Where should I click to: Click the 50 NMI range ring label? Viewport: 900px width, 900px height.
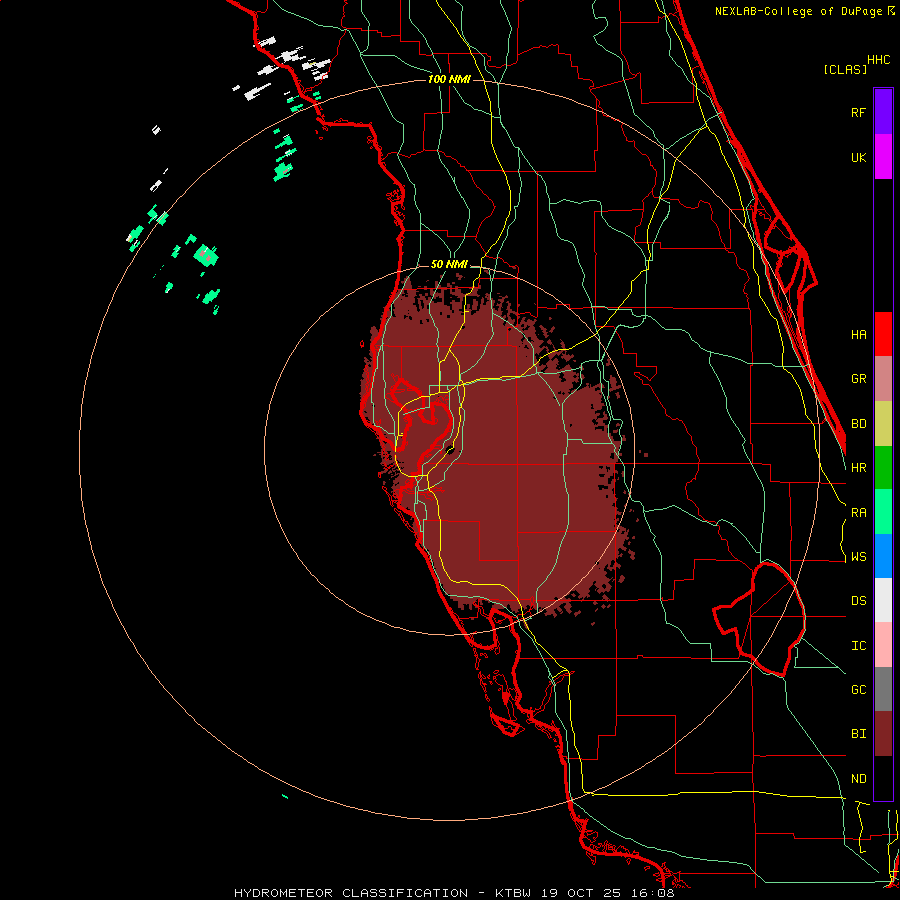coord(449,264)
